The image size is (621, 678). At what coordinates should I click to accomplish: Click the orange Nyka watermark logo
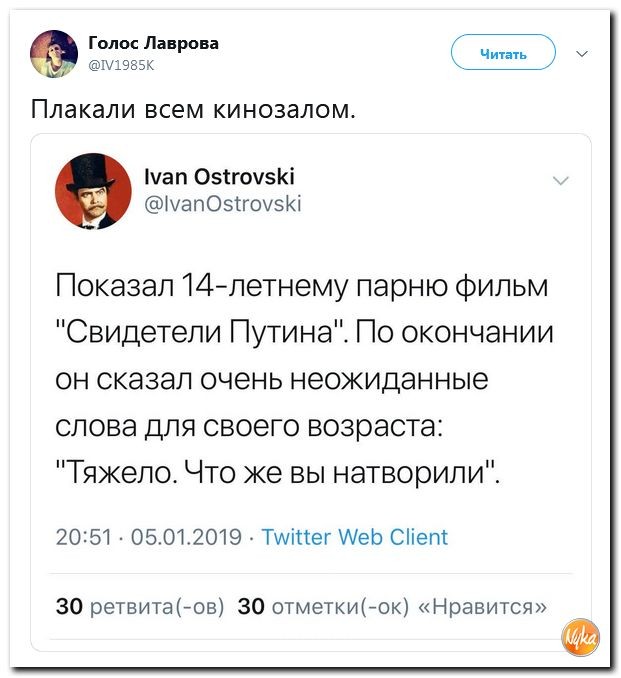(582, 637)
